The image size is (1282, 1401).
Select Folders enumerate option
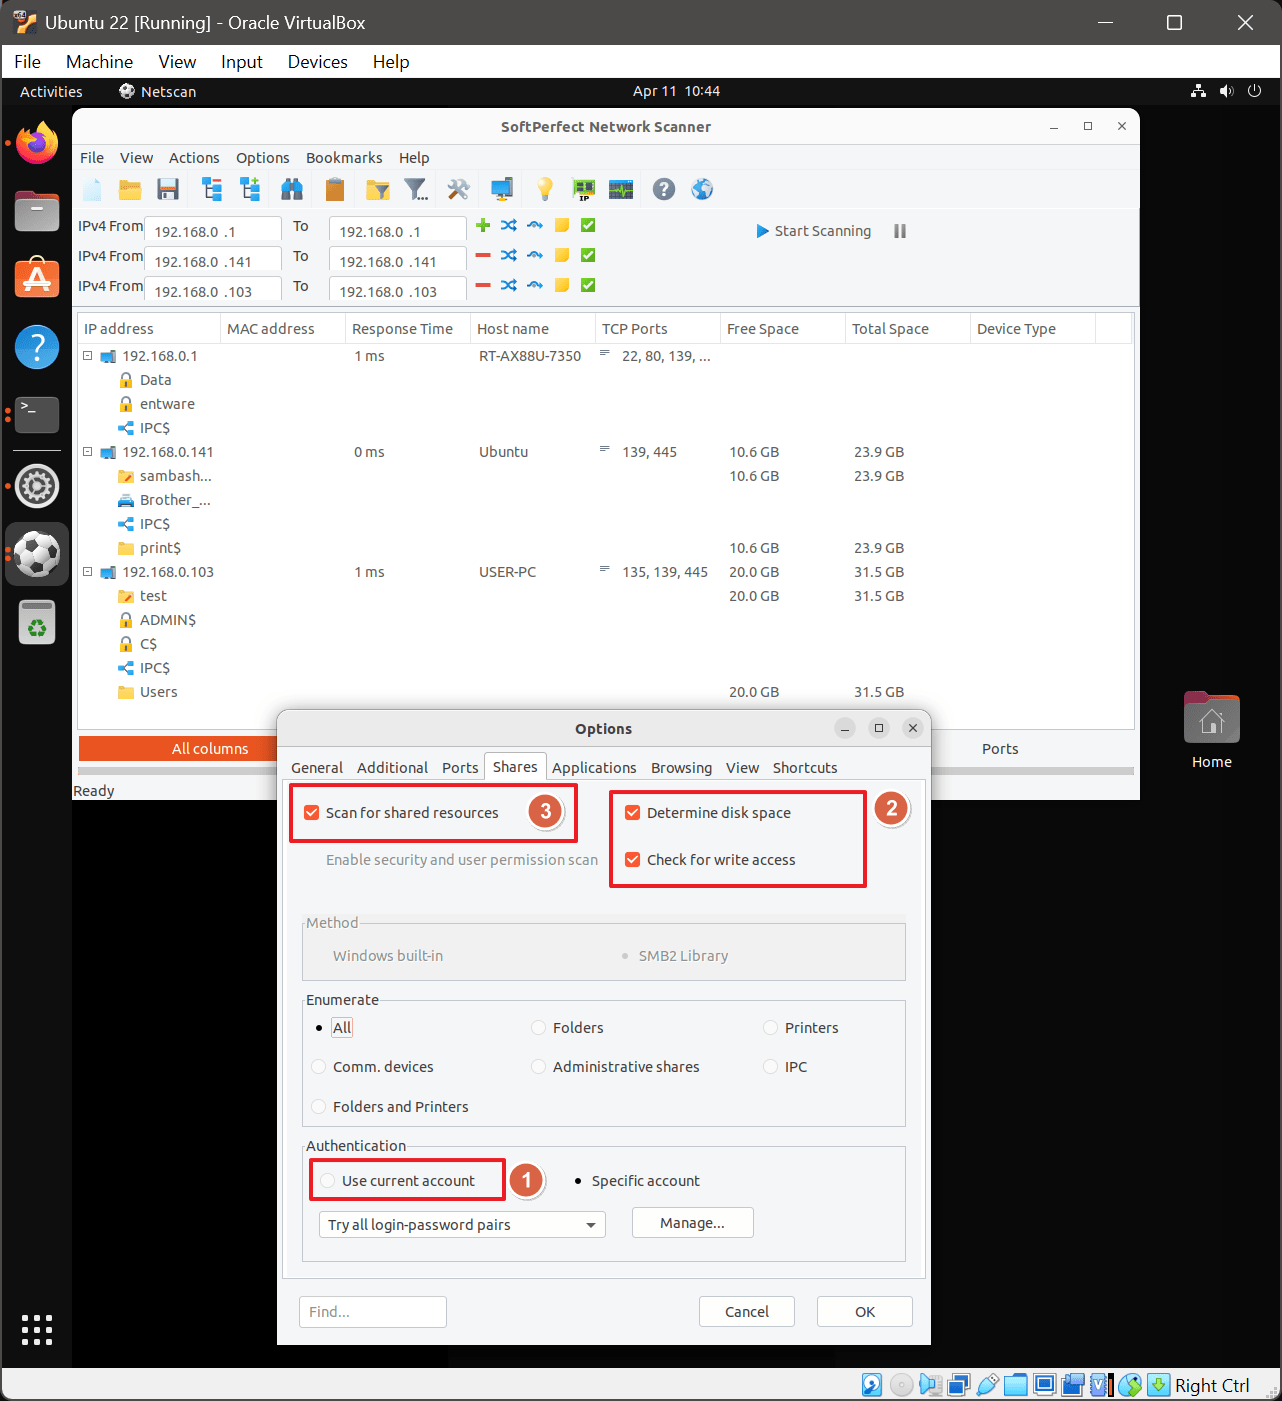click(x=539, y=1028)
